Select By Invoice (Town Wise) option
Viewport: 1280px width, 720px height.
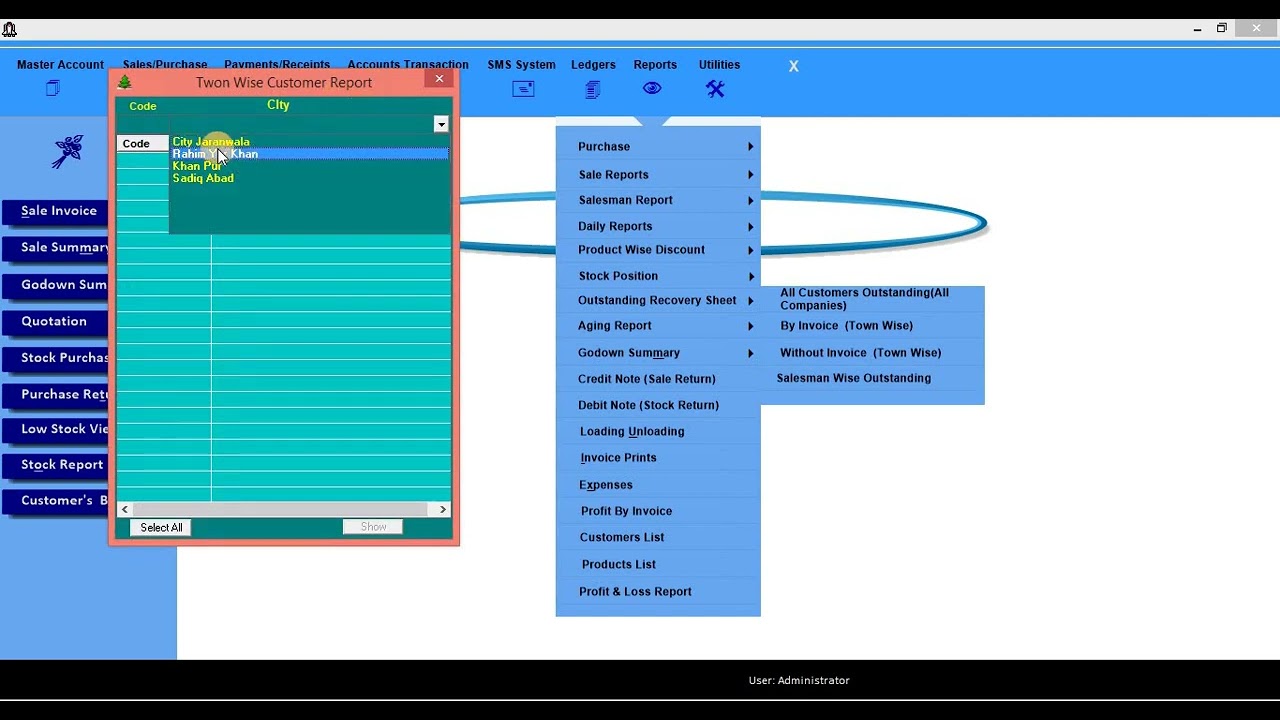coord(846,326)
